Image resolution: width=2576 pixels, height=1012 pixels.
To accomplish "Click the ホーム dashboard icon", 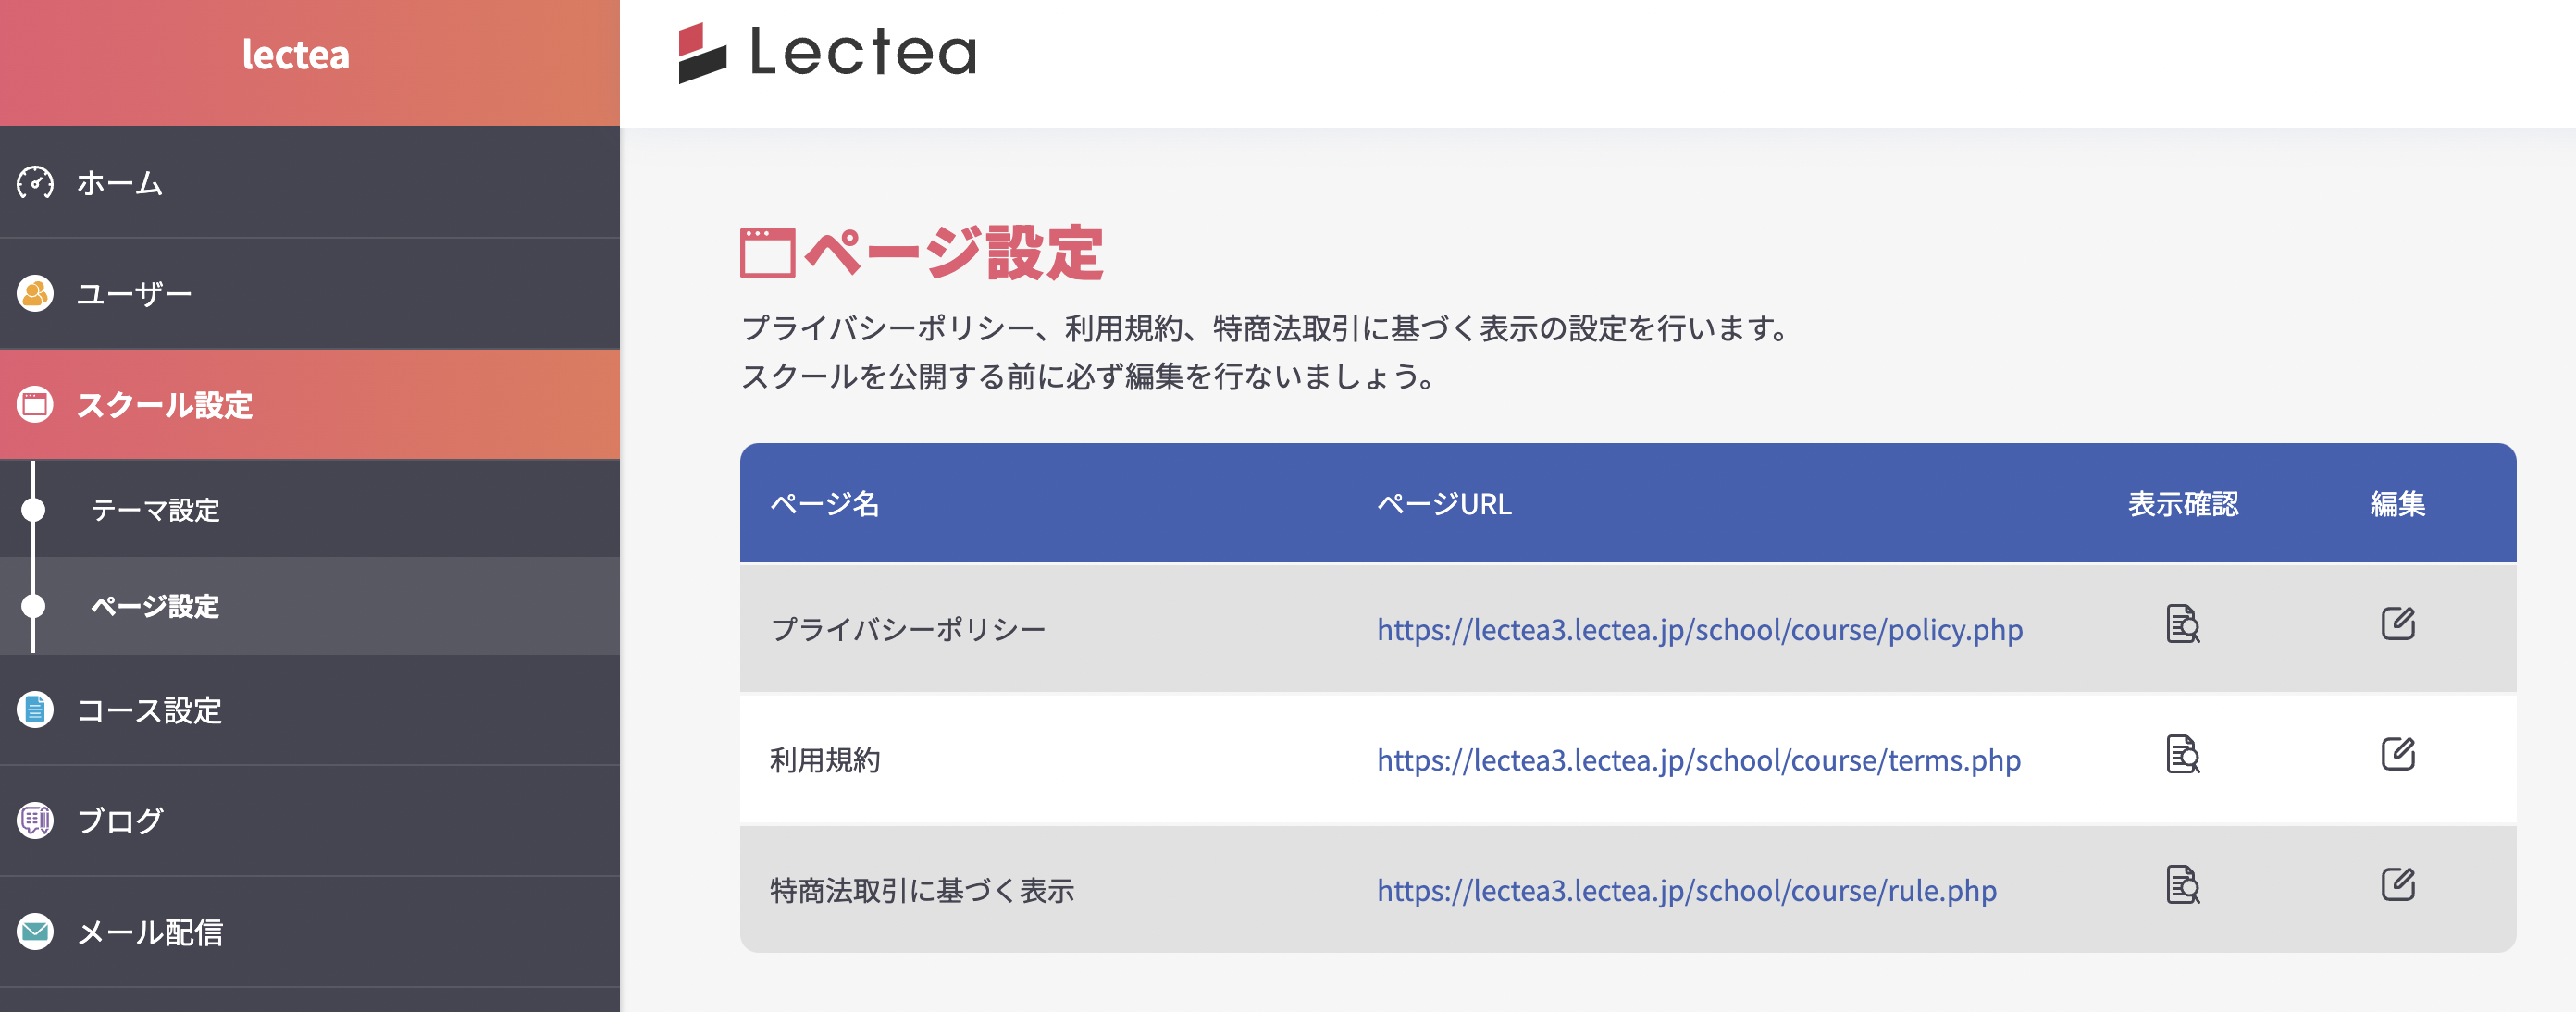I will click(x=35, y=183).
